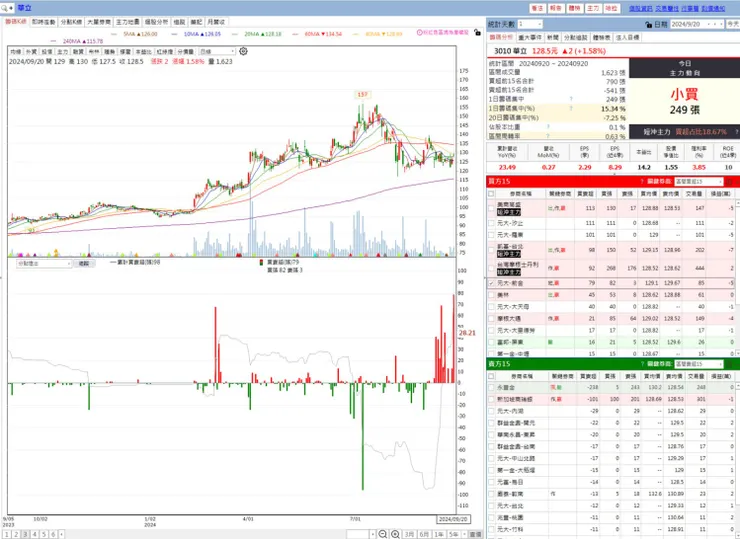This screenshot has height=539, width=740.
Task: Open the 日線 period dropdown
Action: coord(217,51)
